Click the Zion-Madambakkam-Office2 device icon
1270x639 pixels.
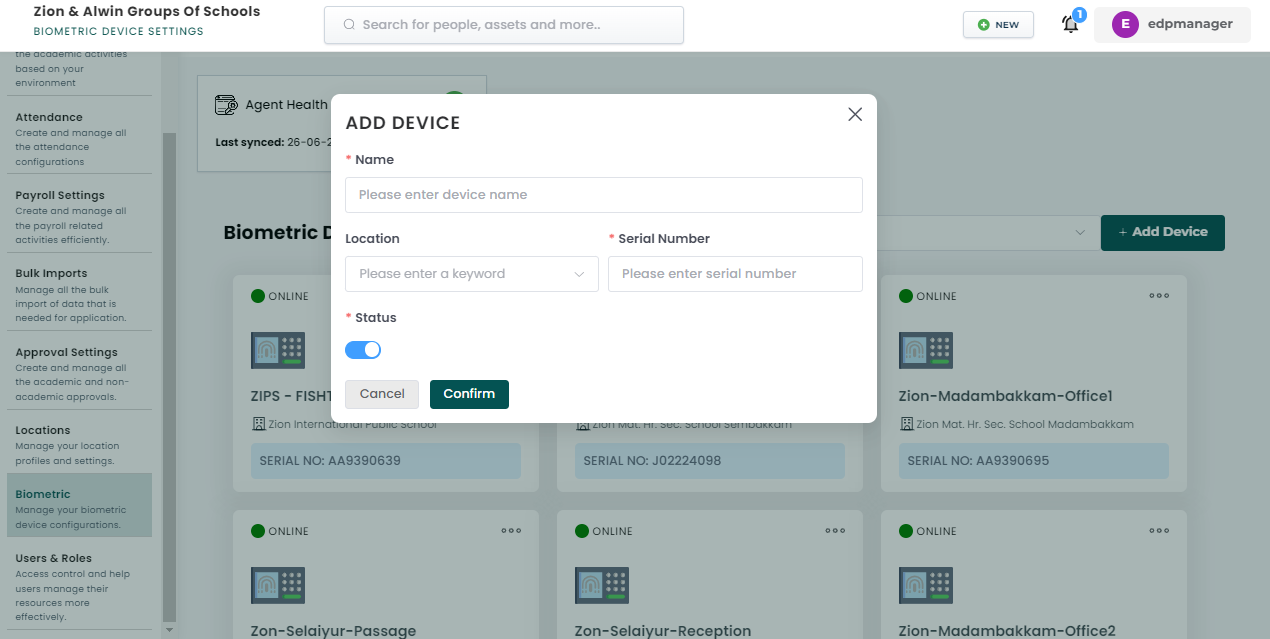pyautogui.click(x=926, y=585)
